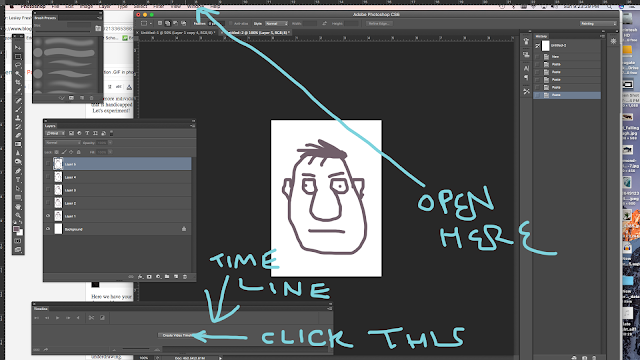
Task: Create a new group folder in Layers panel
Action: pyautogui.click(x=167, y=277)
